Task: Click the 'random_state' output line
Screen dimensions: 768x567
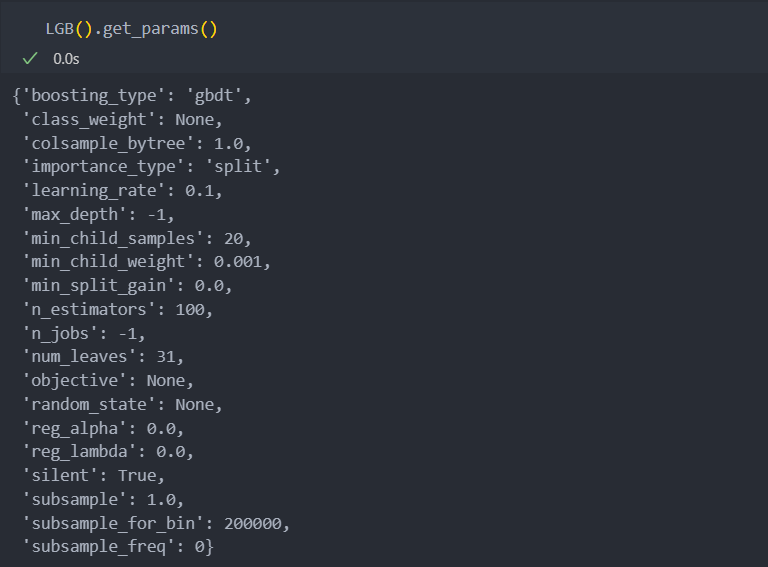Action: tap(122, 405)
